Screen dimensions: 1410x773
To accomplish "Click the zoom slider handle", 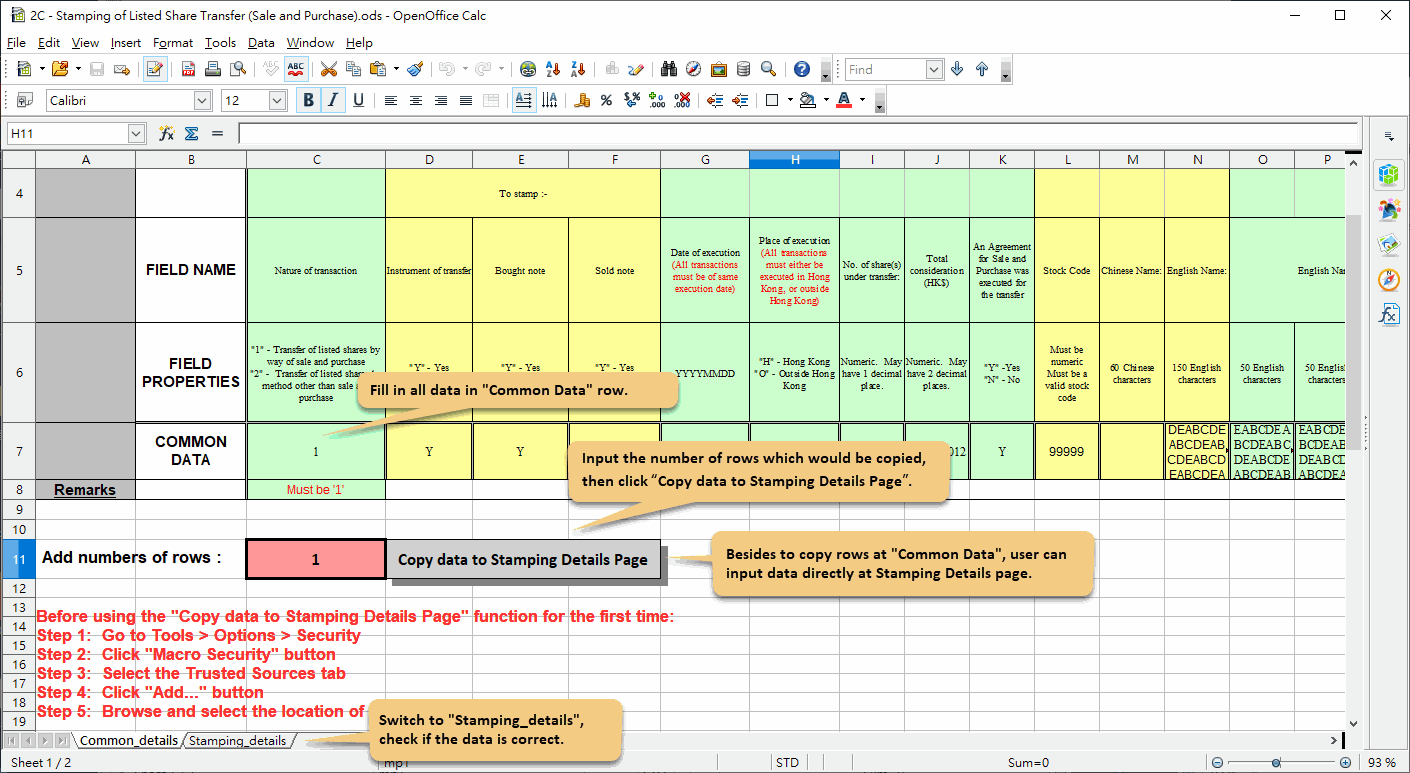I will (x=1276, y=763).
